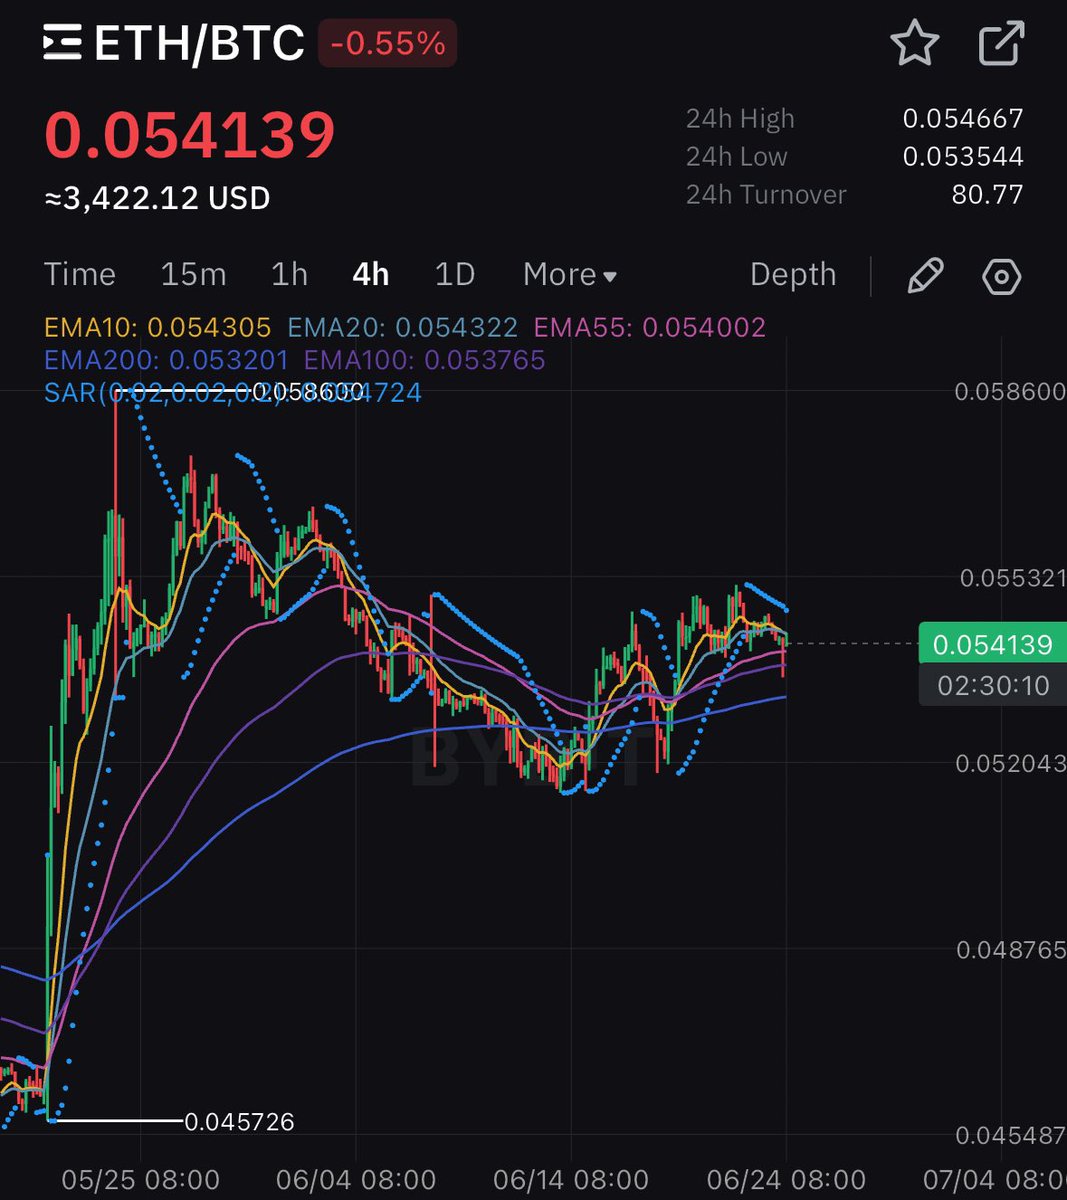Add ETH/BTC to favorites with star icon
This screenshot has height=1200, width=1067.
click(914, 44)
